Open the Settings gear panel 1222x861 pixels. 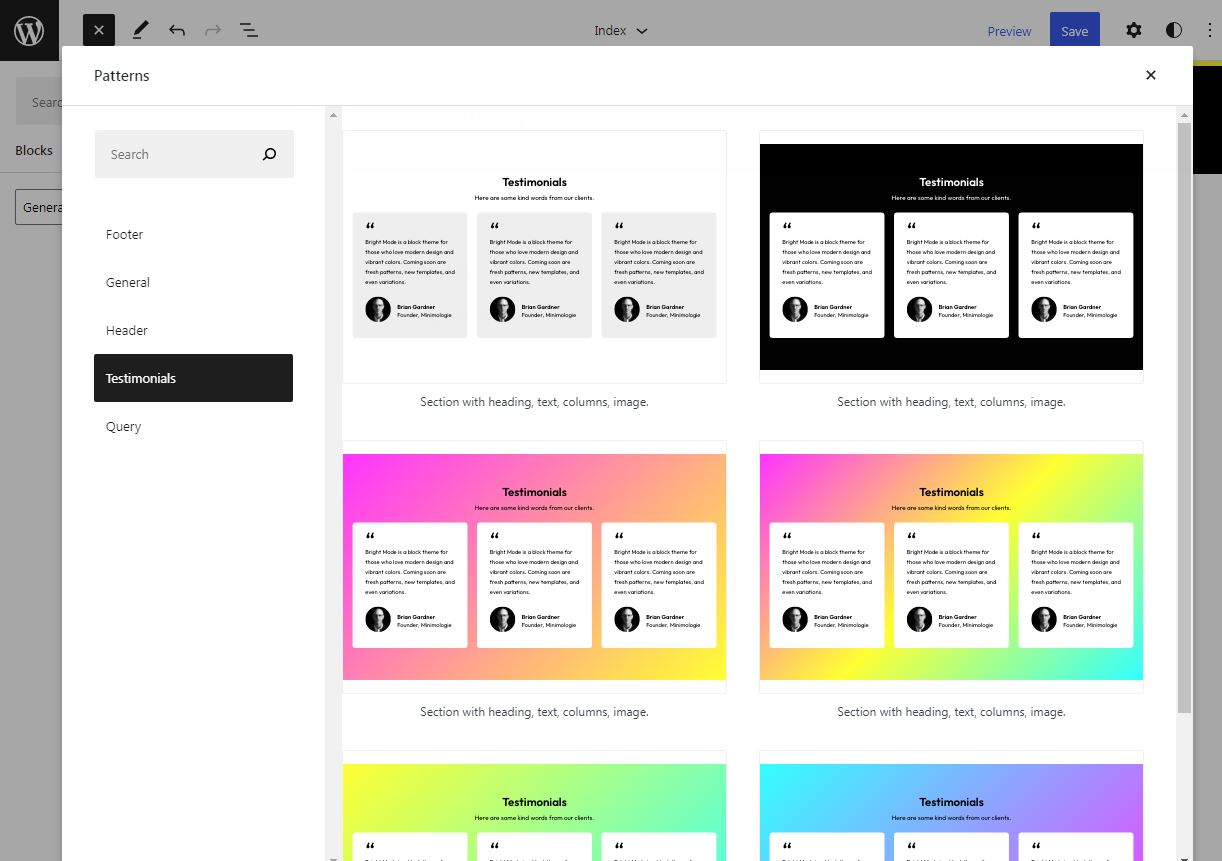[x=1133, y=30]
